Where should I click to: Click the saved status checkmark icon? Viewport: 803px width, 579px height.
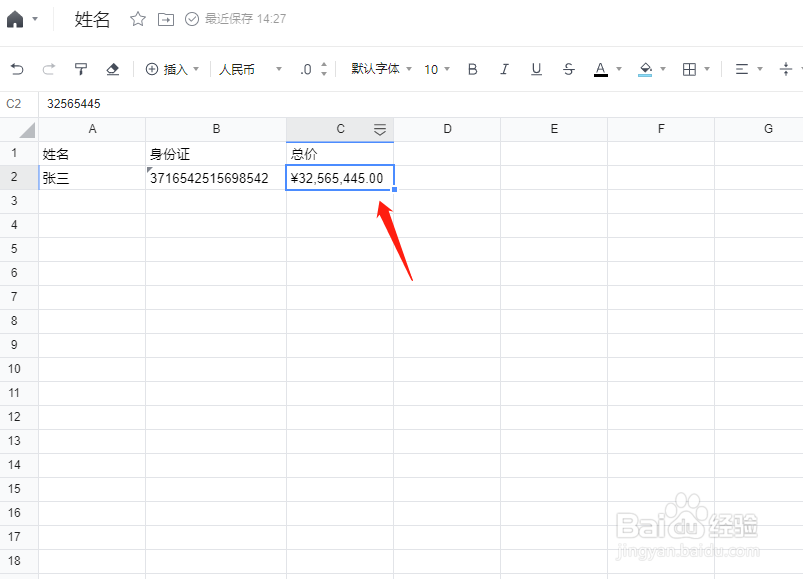192,19
